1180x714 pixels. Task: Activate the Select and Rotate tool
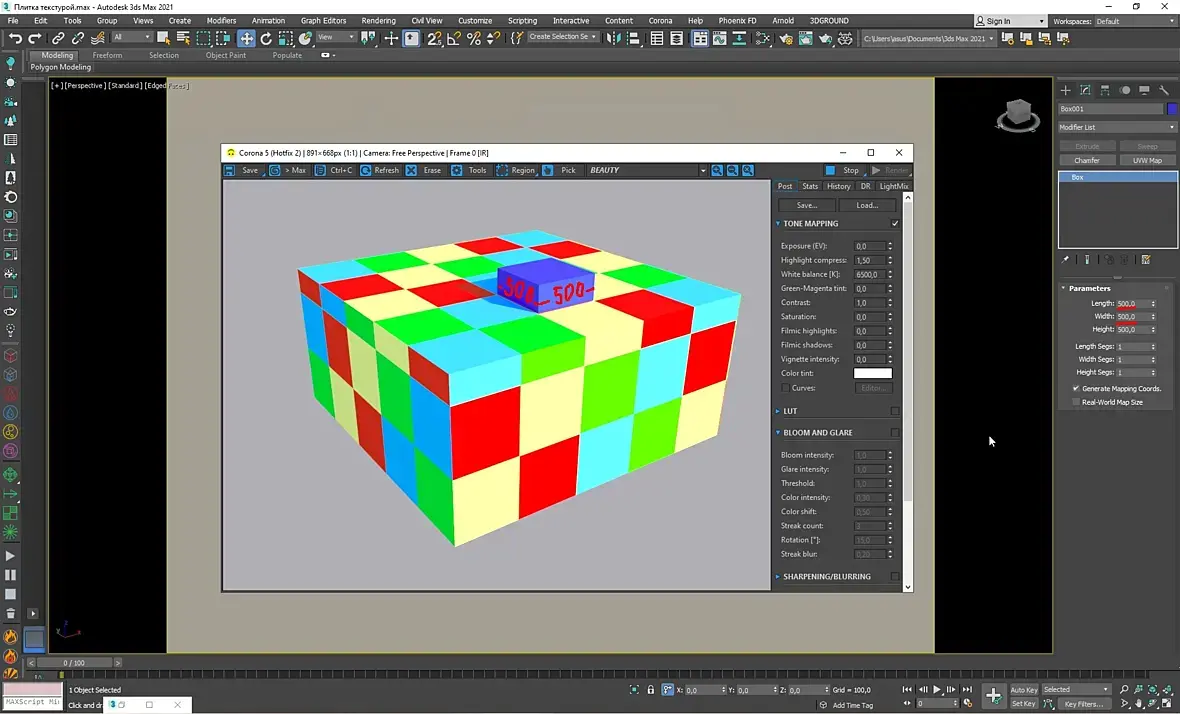(x=266, y=38)
